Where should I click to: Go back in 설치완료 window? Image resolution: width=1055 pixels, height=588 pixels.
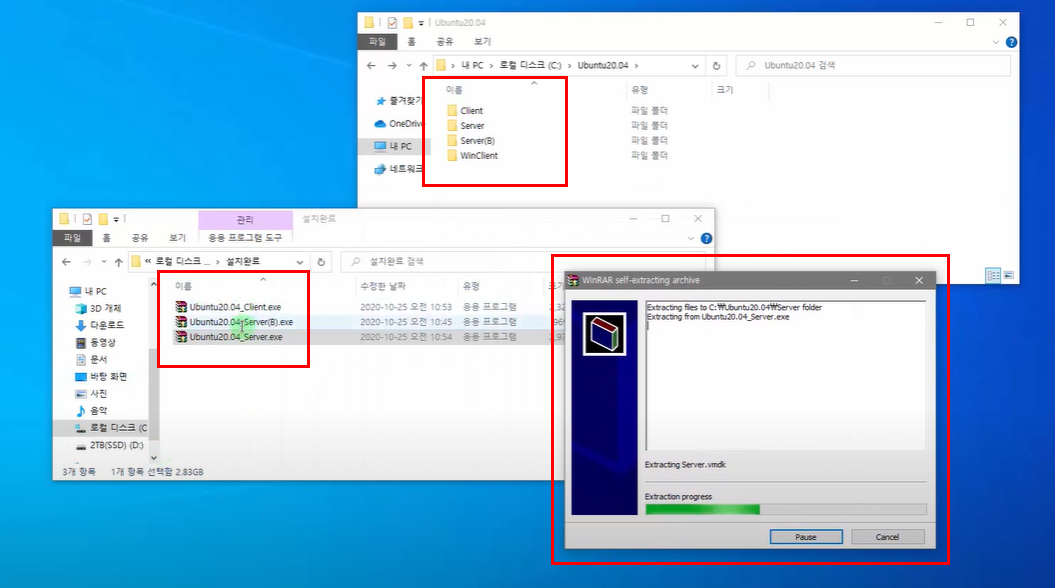66,262
